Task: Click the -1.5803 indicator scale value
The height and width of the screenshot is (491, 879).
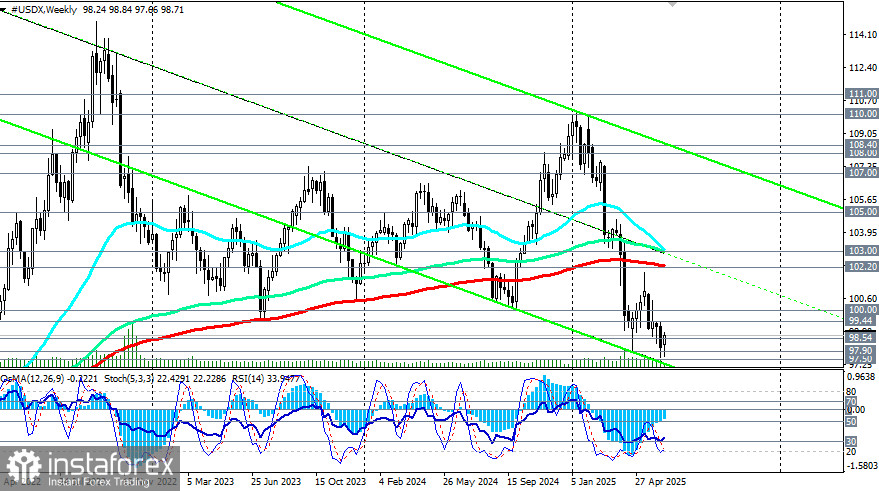Action: pyautogui.click(x=862, y=466)
